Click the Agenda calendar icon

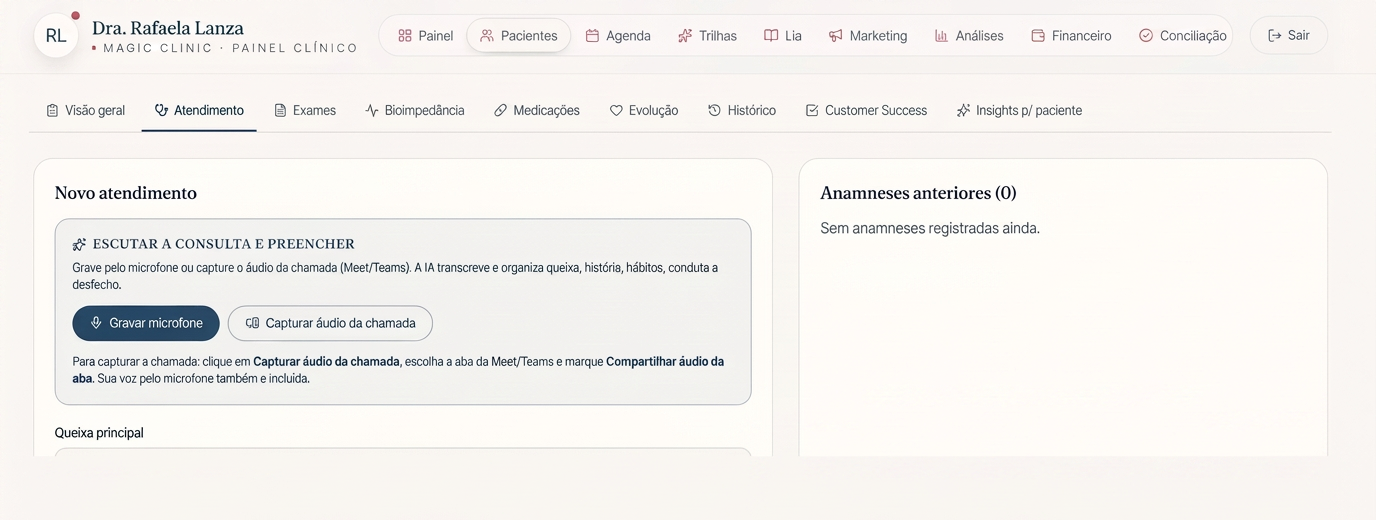(592, 36)
